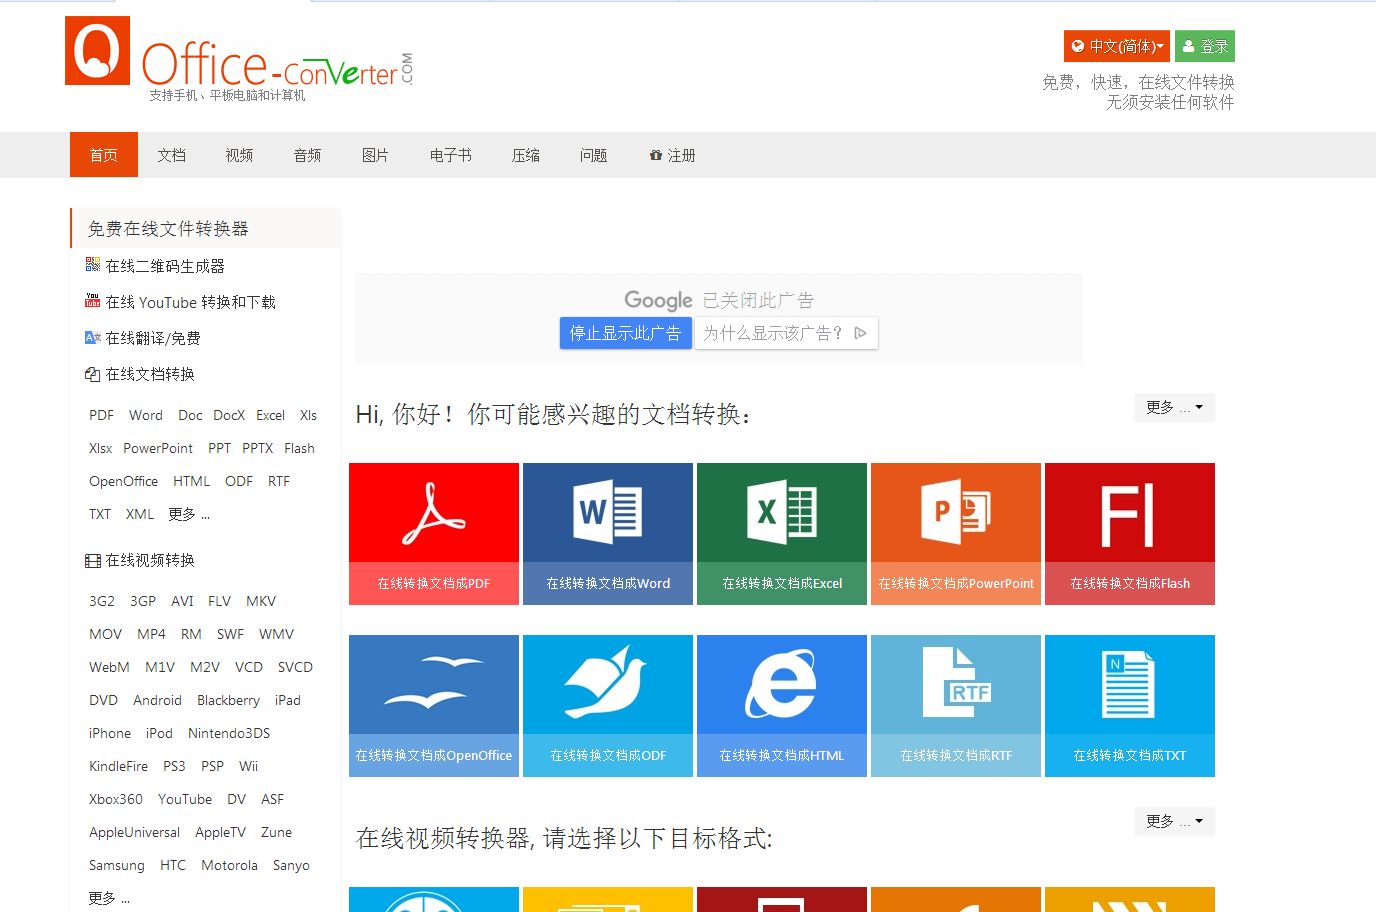The image size is (1376, 912).
Task: Open the TXT conversion tile
Action: pyautogui.click(x=1130, y=706)
